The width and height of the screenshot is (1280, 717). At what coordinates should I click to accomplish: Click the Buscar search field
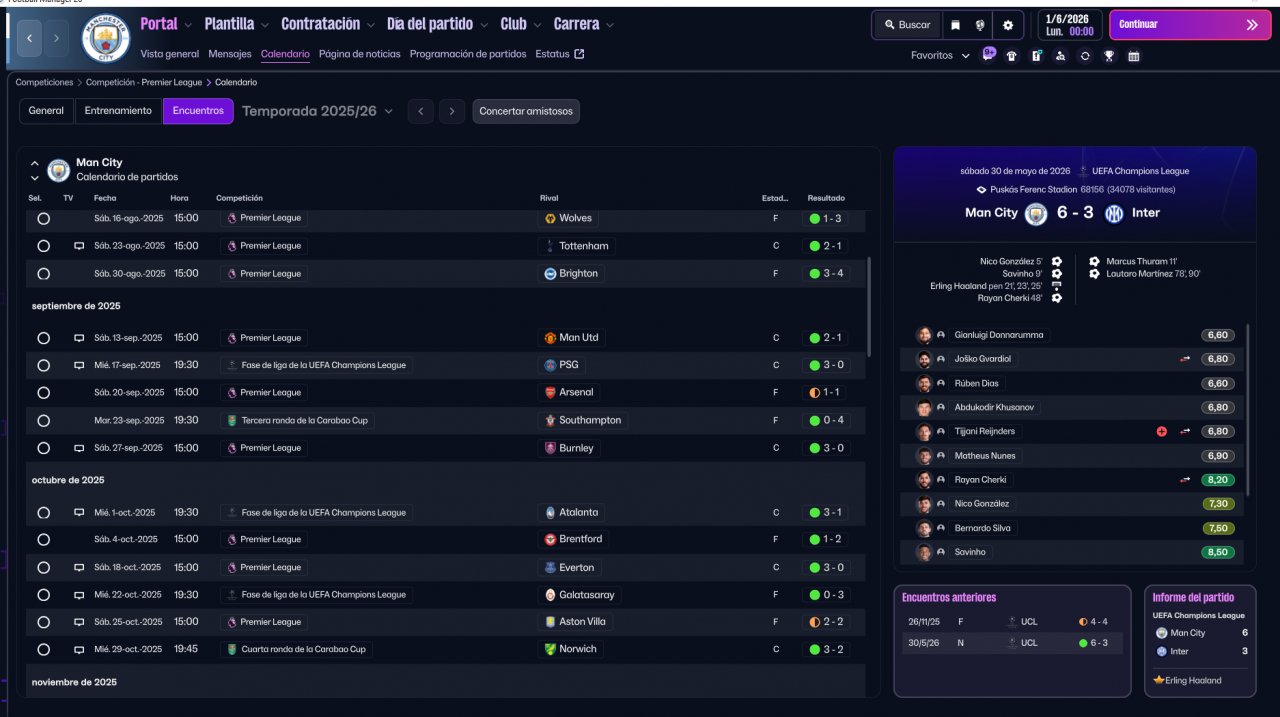click(x=906, y=25)
